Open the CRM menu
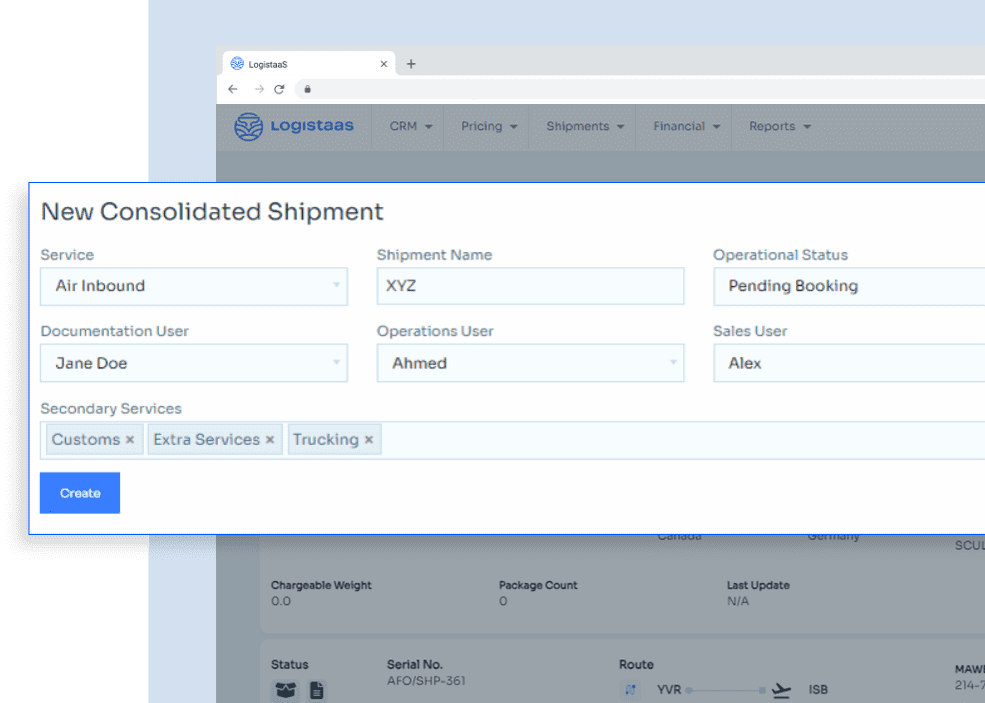The image size is (985, 703). [x=411, y=126]
